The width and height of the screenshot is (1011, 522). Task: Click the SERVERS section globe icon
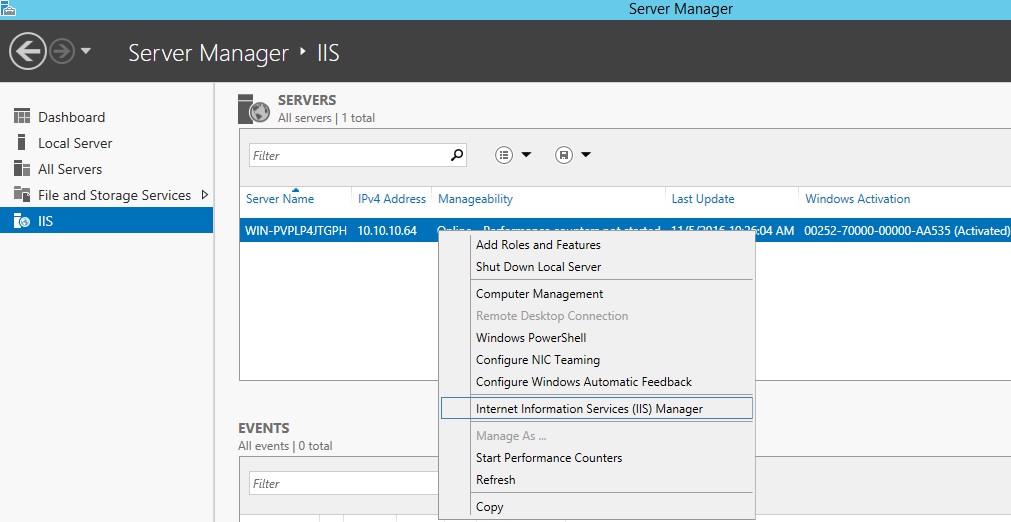(x=253, y=109)
